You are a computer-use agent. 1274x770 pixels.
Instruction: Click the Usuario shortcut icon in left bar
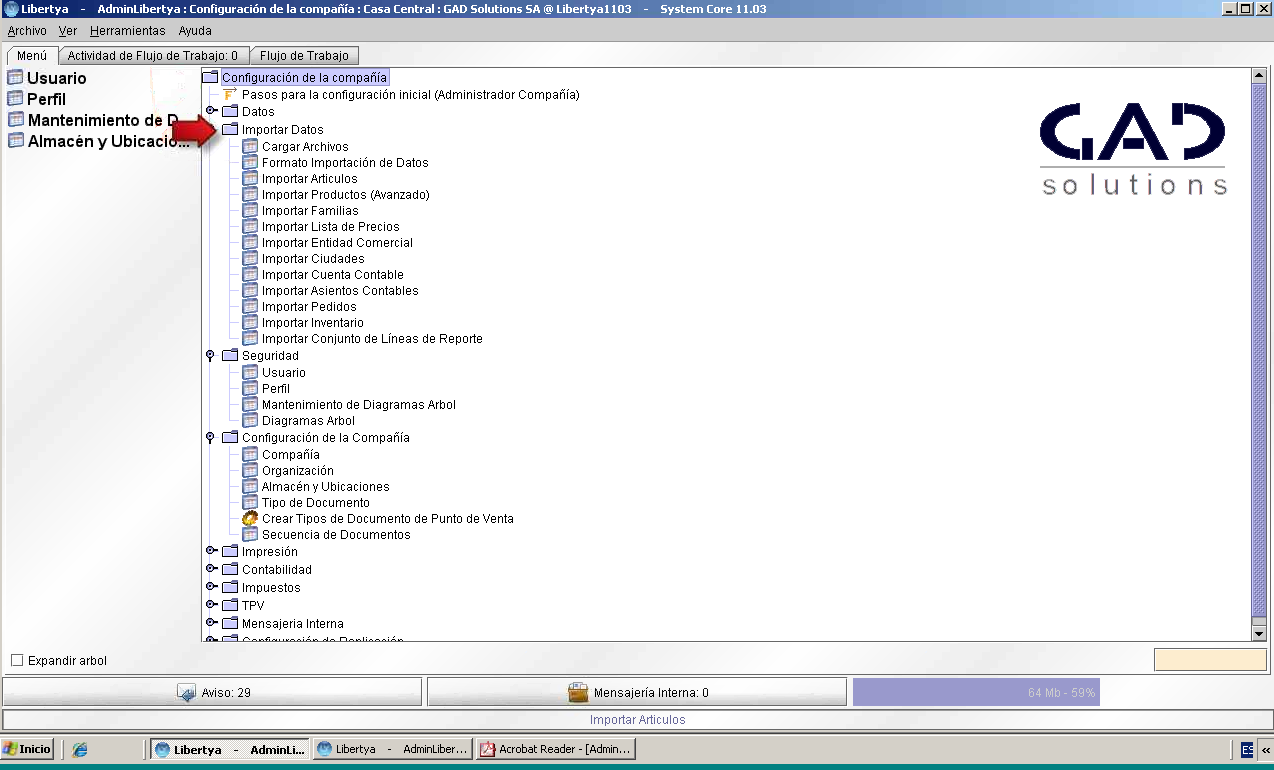pos(15,78)
